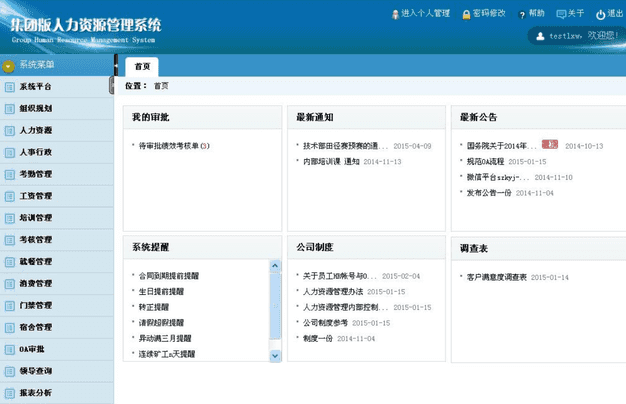The width and height of the screenshot is (626, 404).
Task: Open 技术部田径赛预赛的通... notice
Action: [345, 146]
